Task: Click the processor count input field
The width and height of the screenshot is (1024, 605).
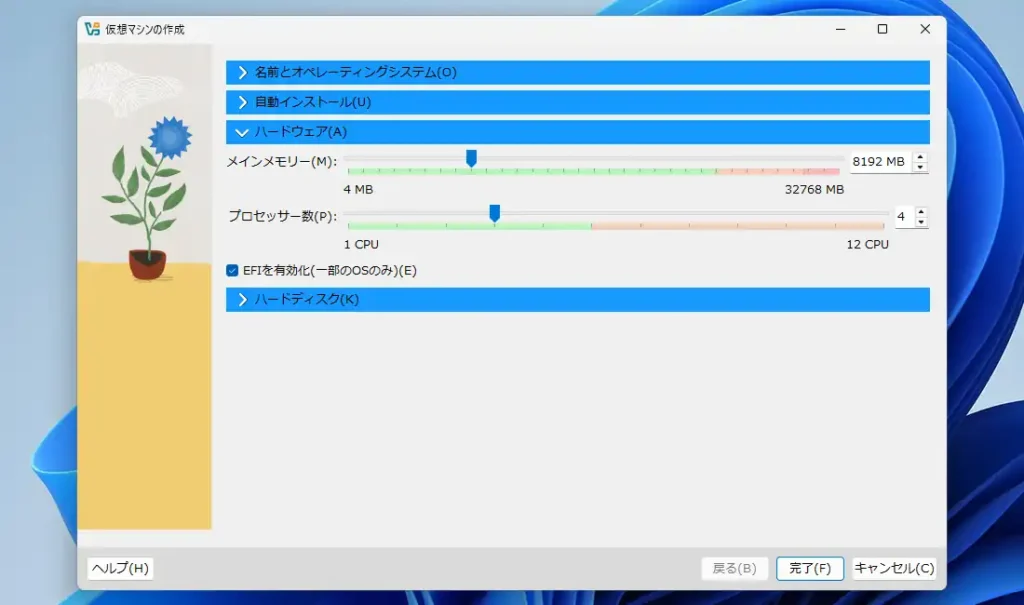Action: 902,217
